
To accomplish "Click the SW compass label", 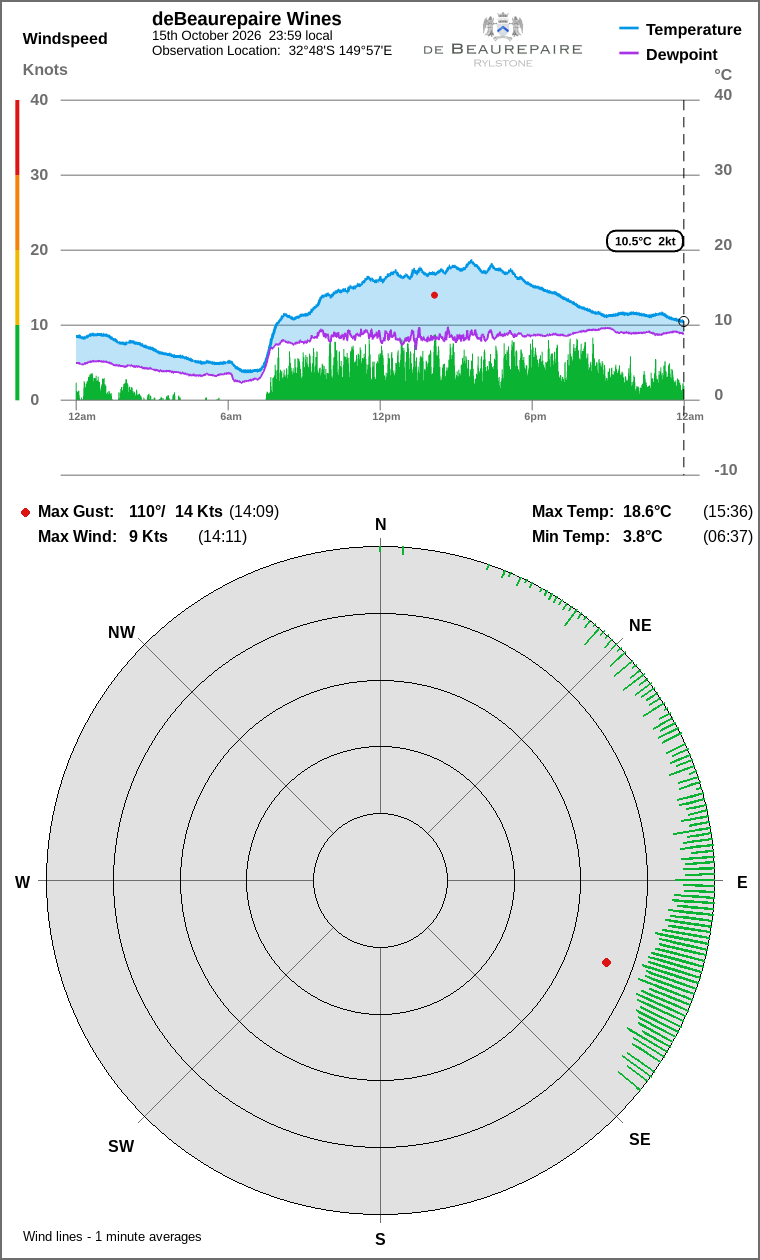I will click(121, 1147).
